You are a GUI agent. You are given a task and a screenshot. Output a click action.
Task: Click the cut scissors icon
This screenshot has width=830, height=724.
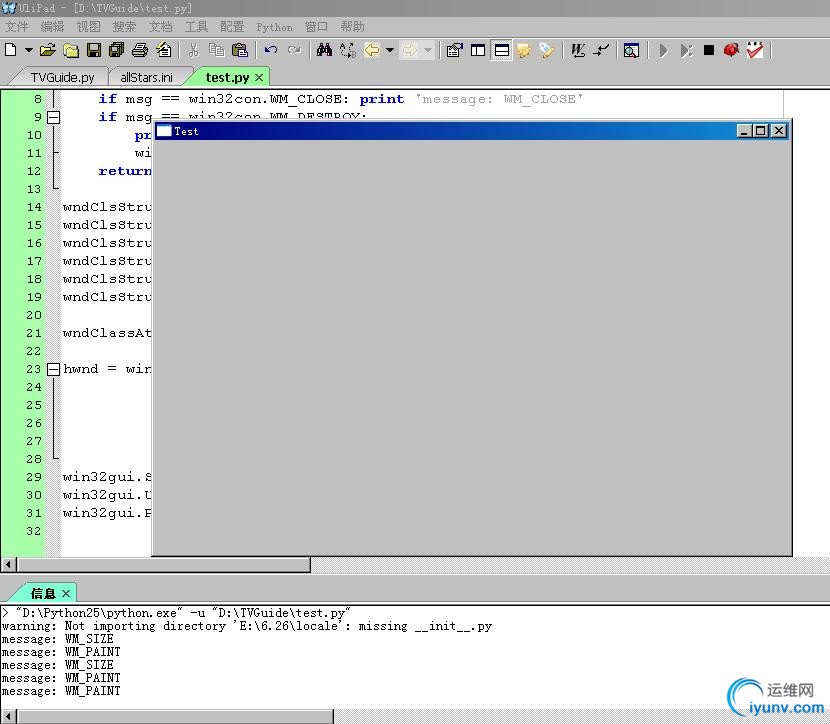click(193, 50)
